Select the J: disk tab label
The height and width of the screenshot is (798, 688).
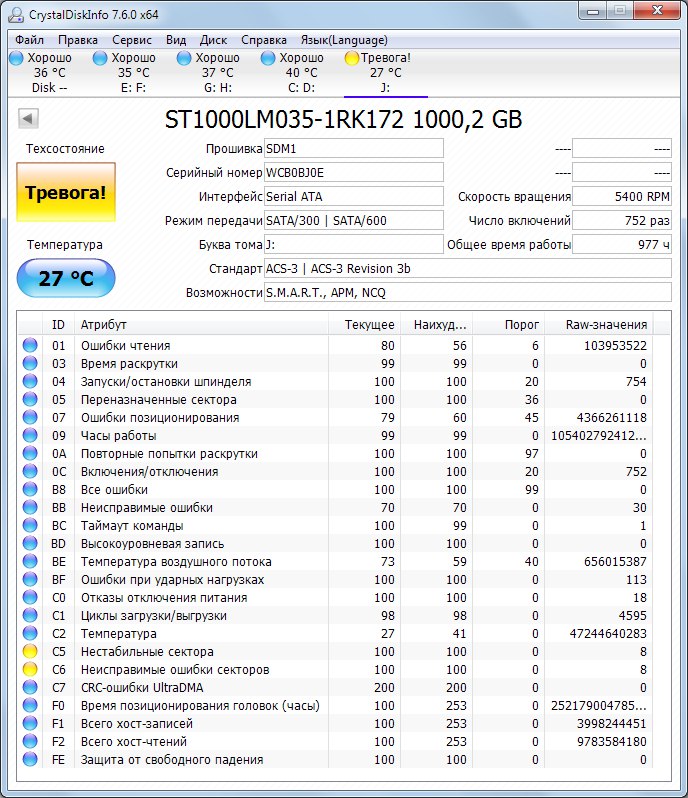tap(385, 88)
